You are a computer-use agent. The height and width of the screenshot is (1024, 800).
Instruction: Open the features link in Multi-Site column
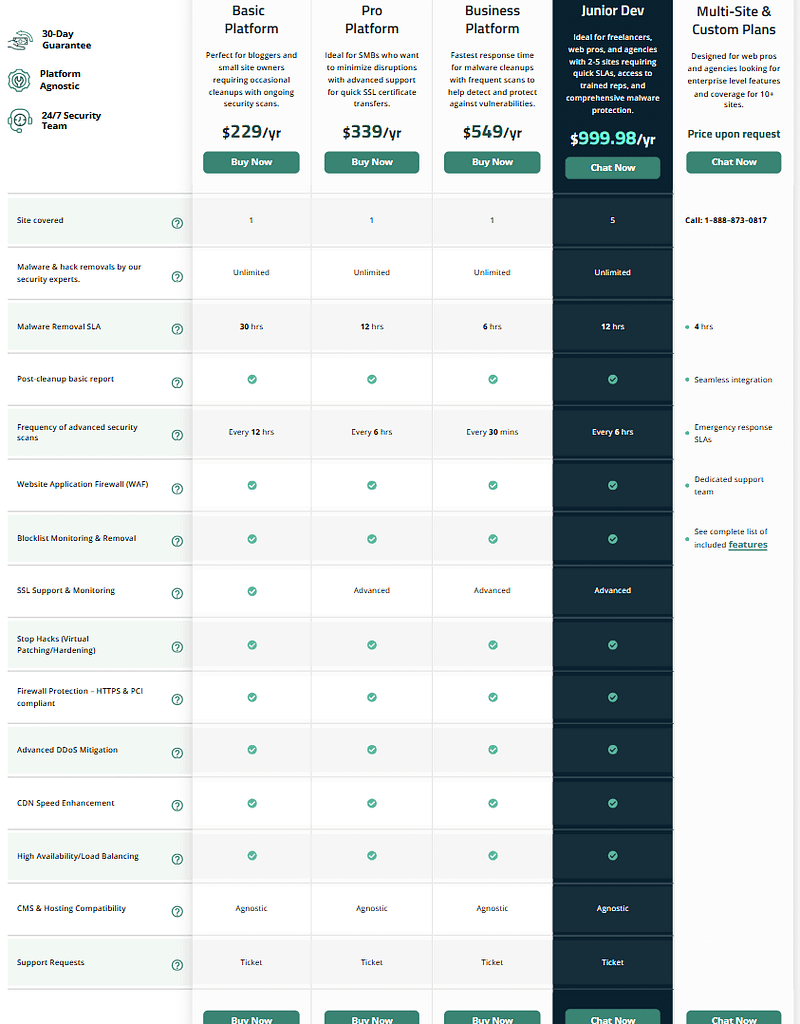[748, 545]
